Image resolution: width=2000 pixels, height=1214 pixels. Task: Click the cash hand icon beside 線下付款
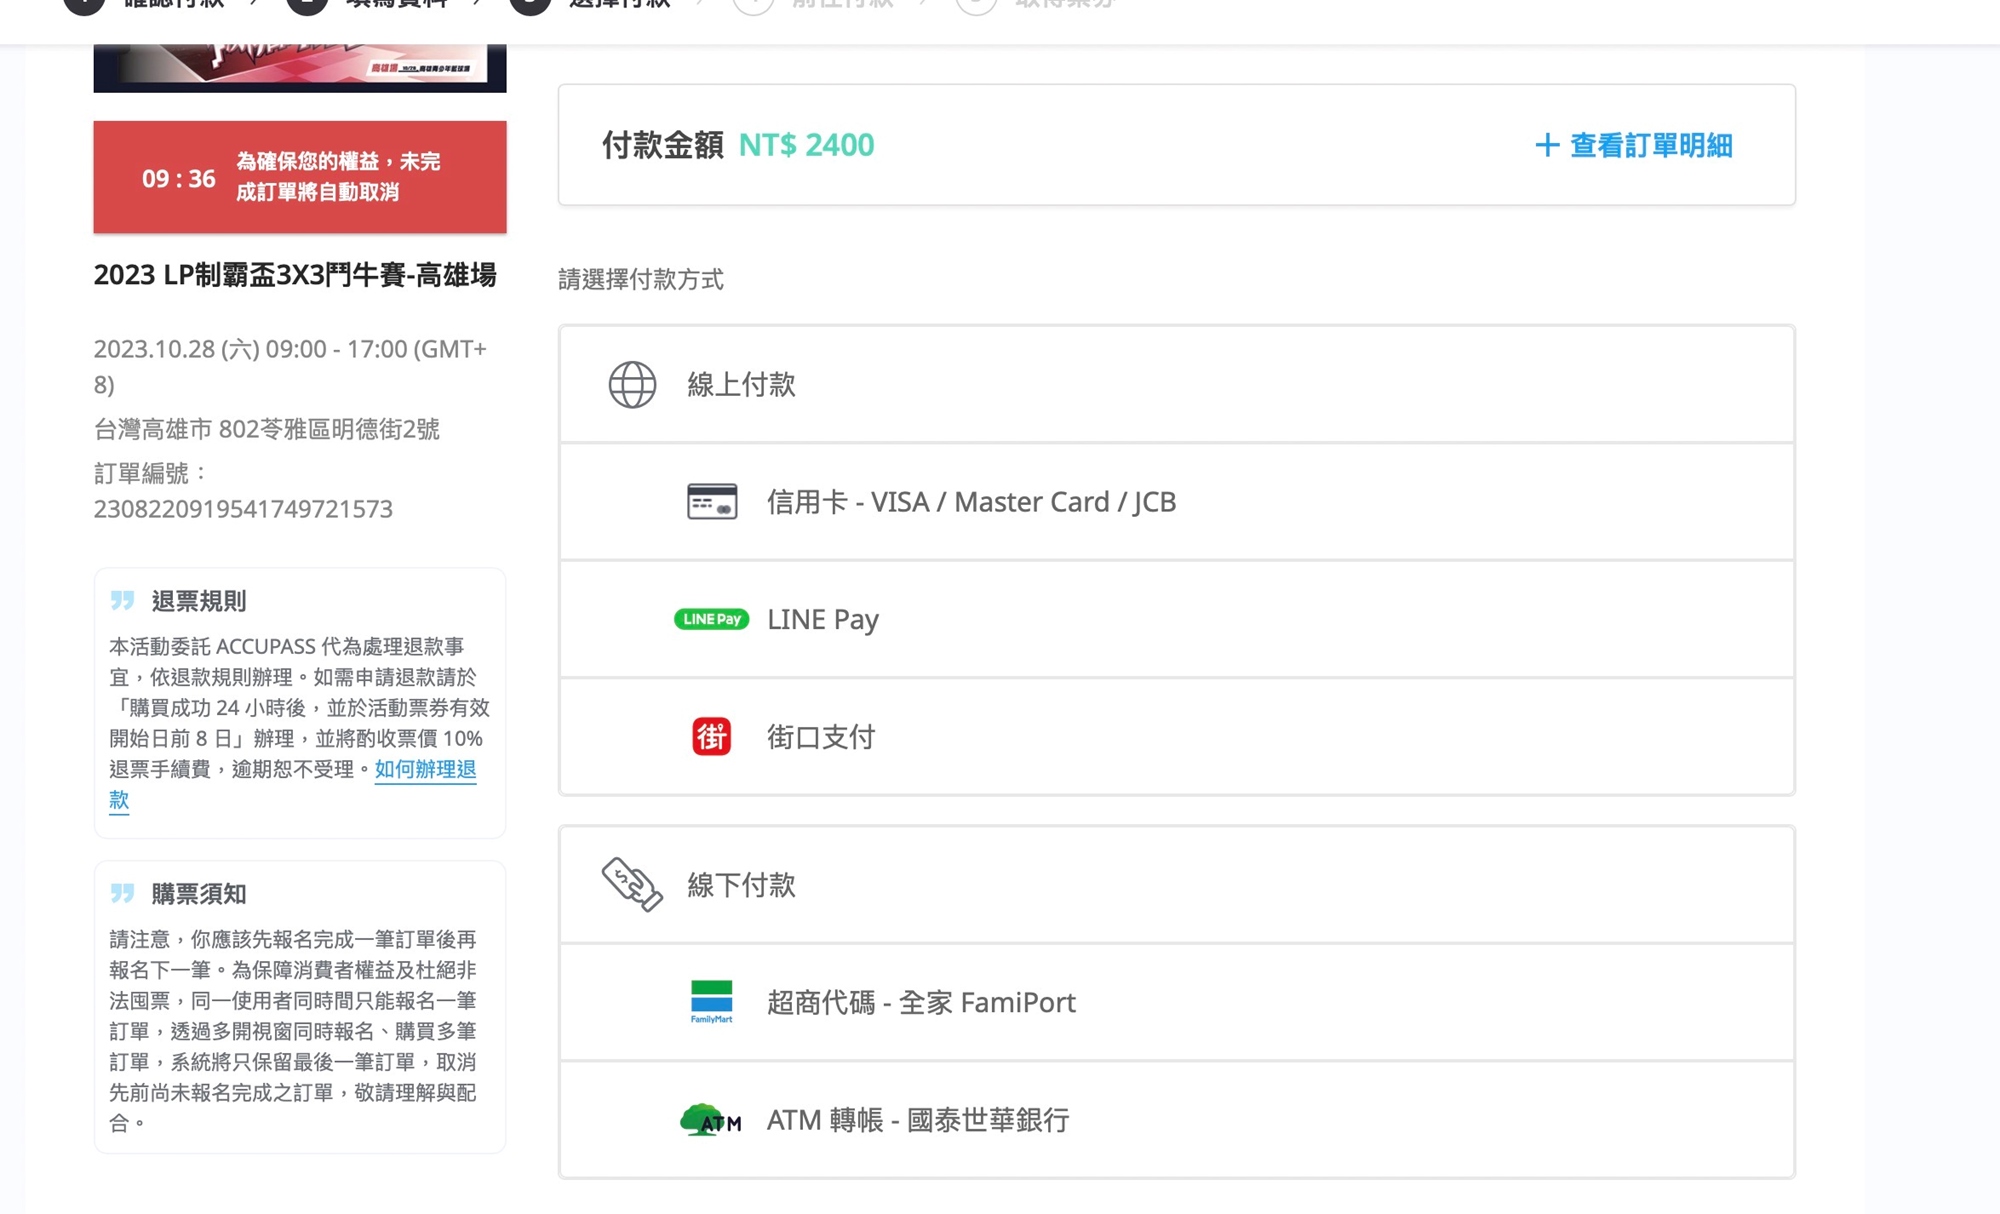pyautogui.click(x=632, y=884)
